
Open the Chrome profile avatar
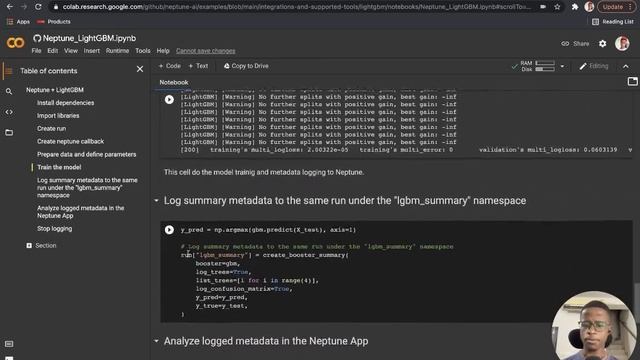coord(589,7)
